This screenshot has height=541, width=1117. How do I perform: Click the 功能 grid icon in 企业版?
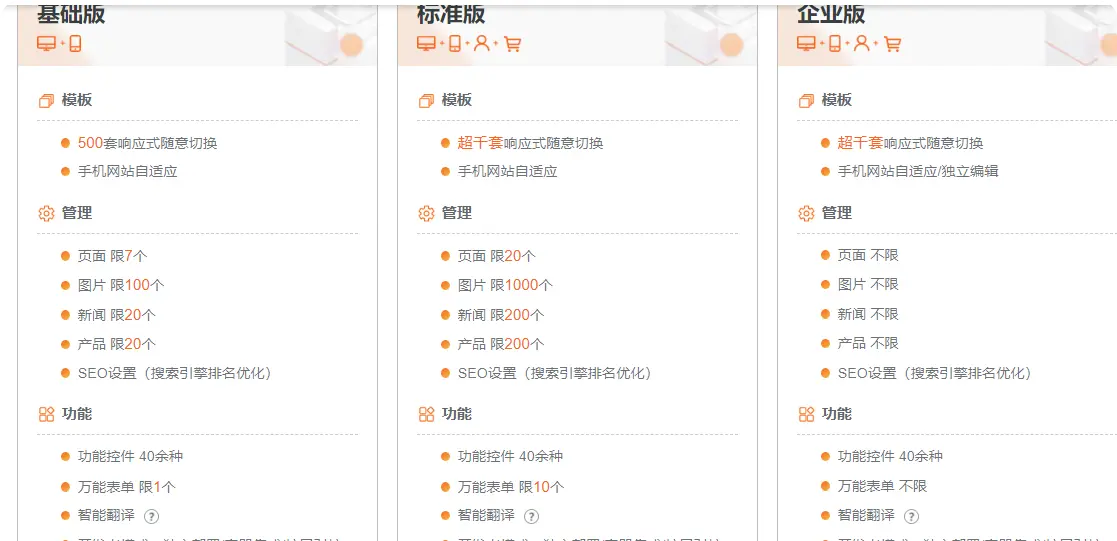point(806,414)
